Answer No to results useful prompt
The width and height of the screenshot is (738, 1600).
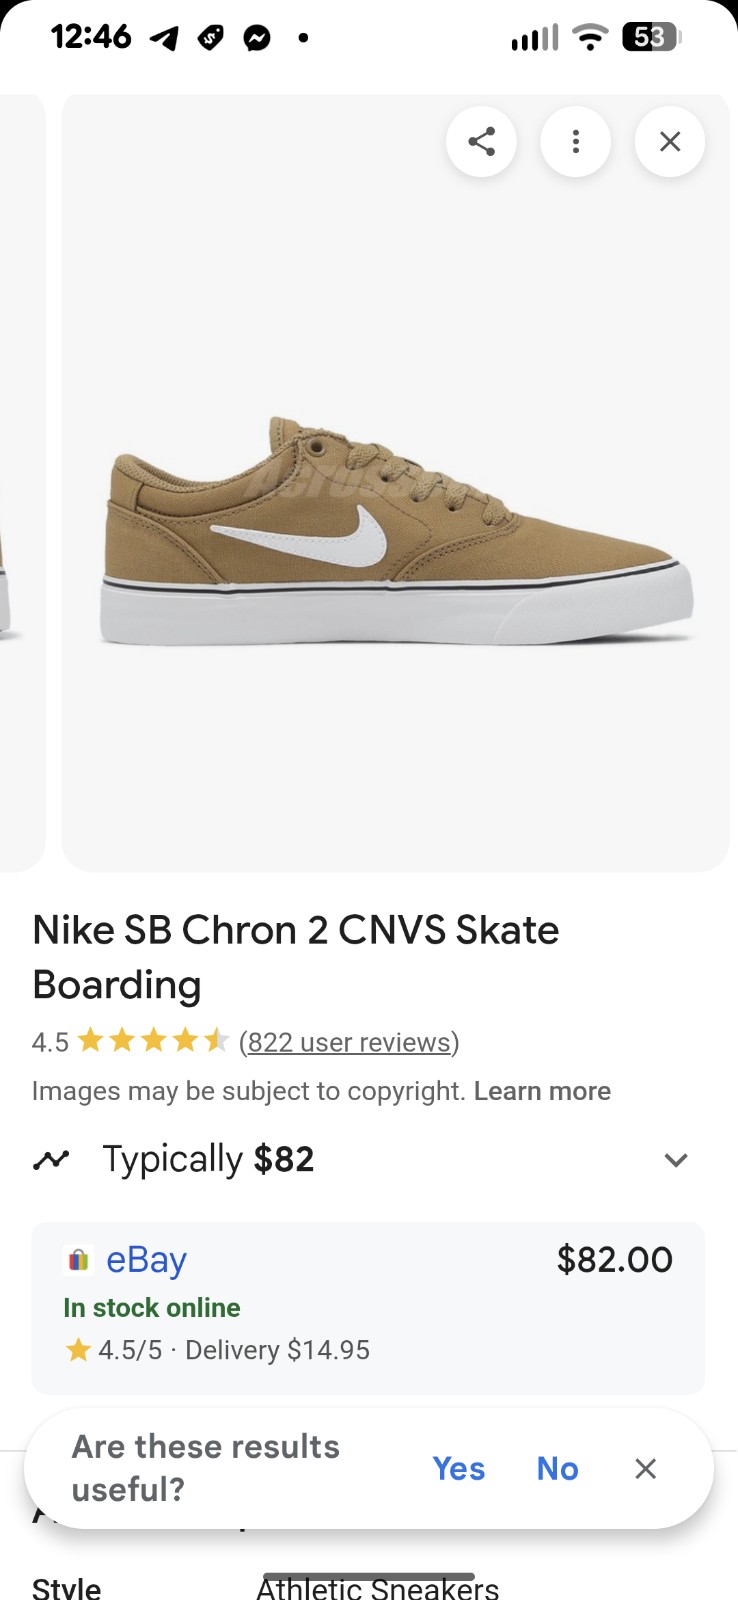click(557, 1468)
